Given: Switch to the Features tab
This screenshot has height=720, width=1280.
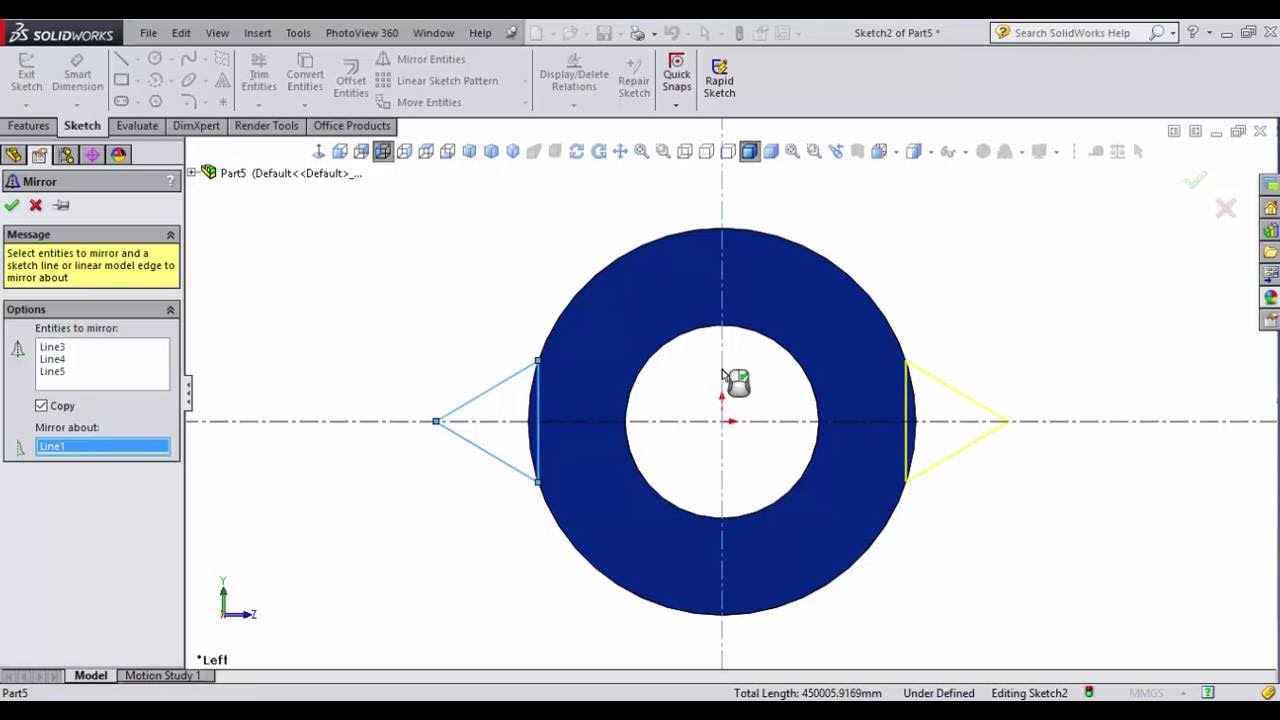Looking at the screenshot, I should pos(28,126).
